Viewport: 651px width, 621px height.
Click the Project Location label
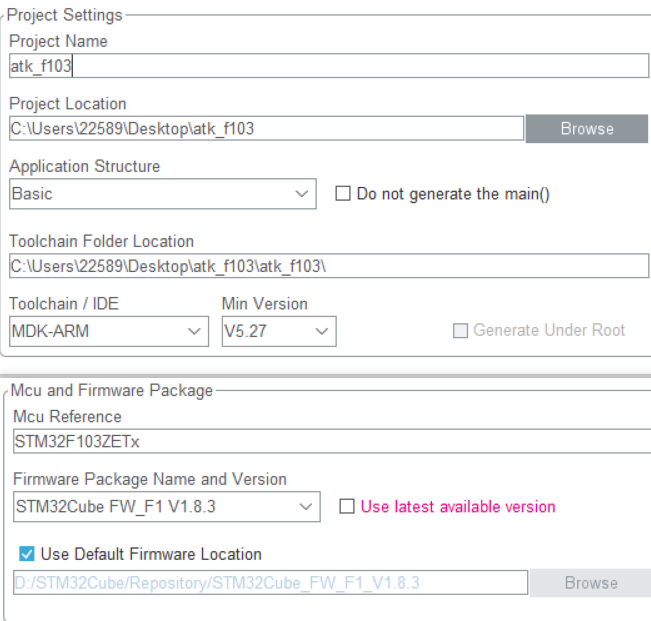(68, 104)
